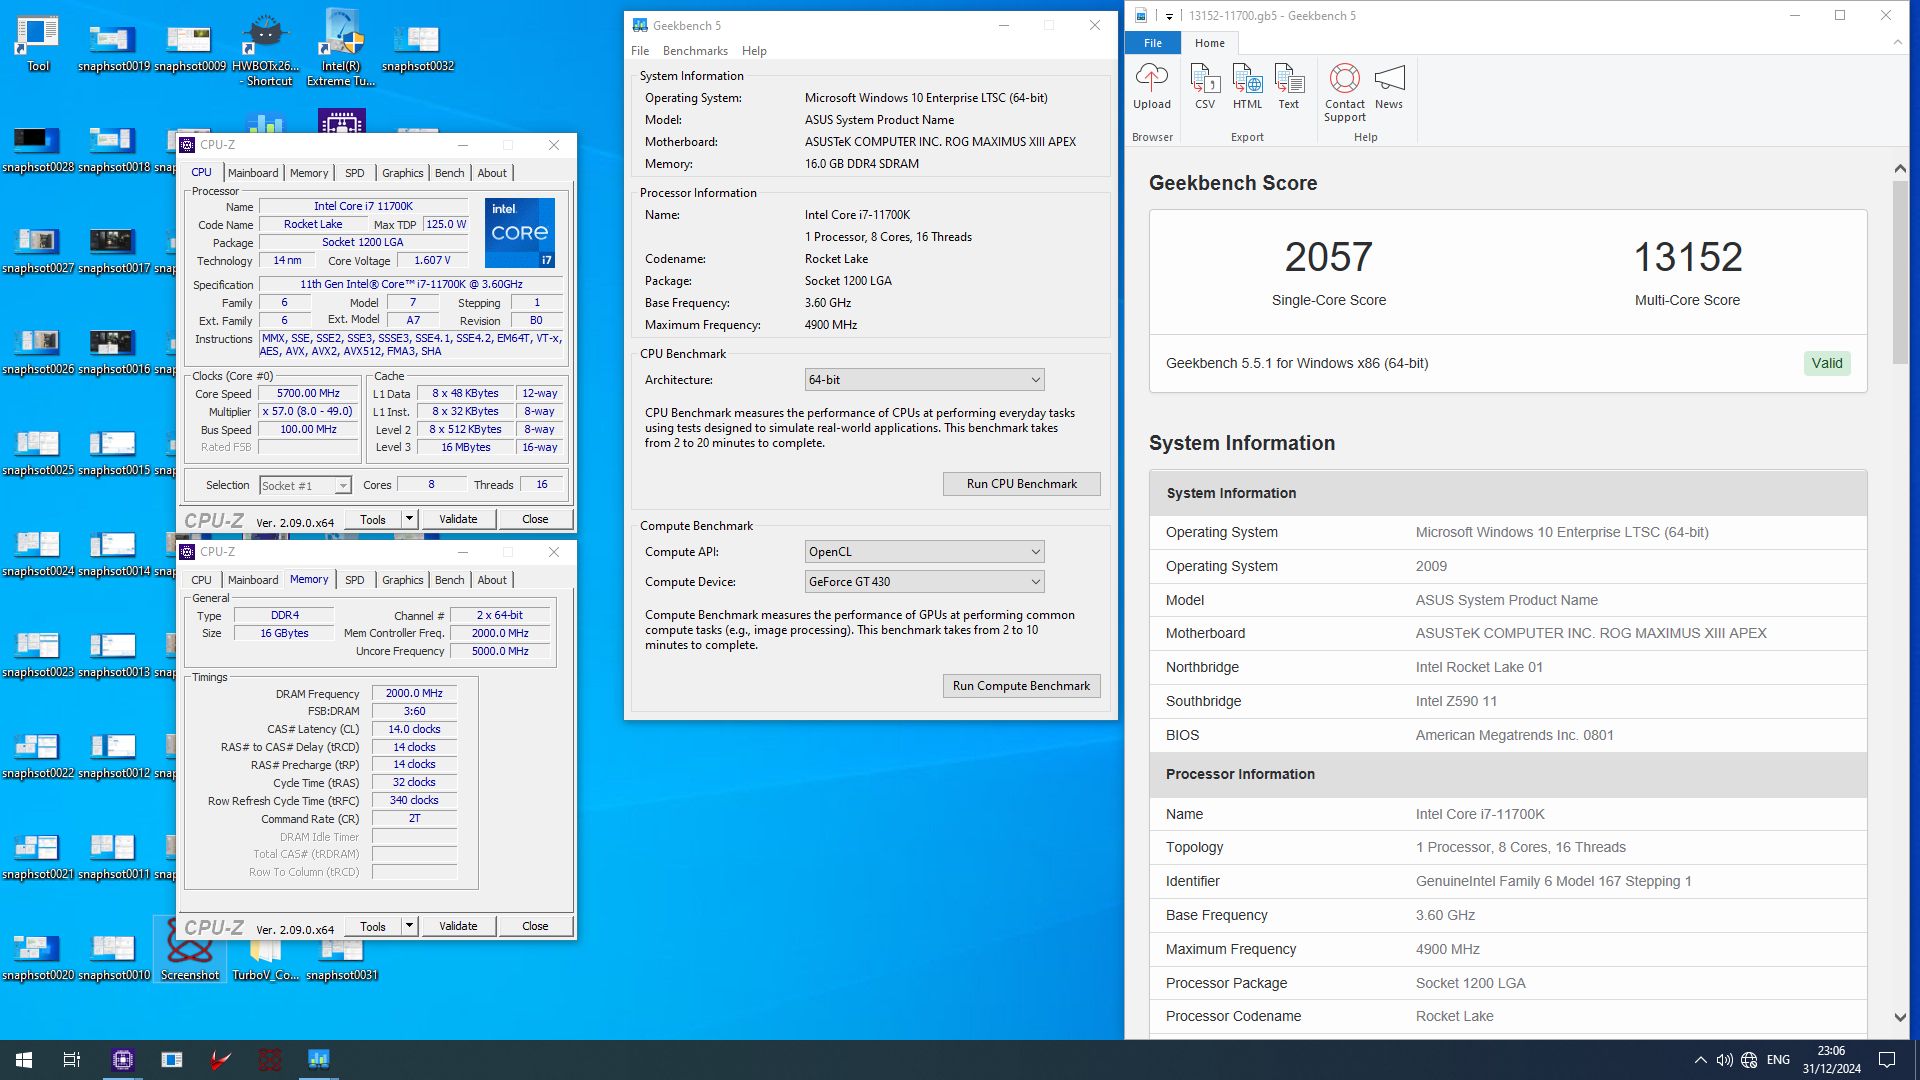Screen dimensions: 1920x1080
Task: Expand Tools arrow in lower CPU-Z window
Action: tap(409, 926)
